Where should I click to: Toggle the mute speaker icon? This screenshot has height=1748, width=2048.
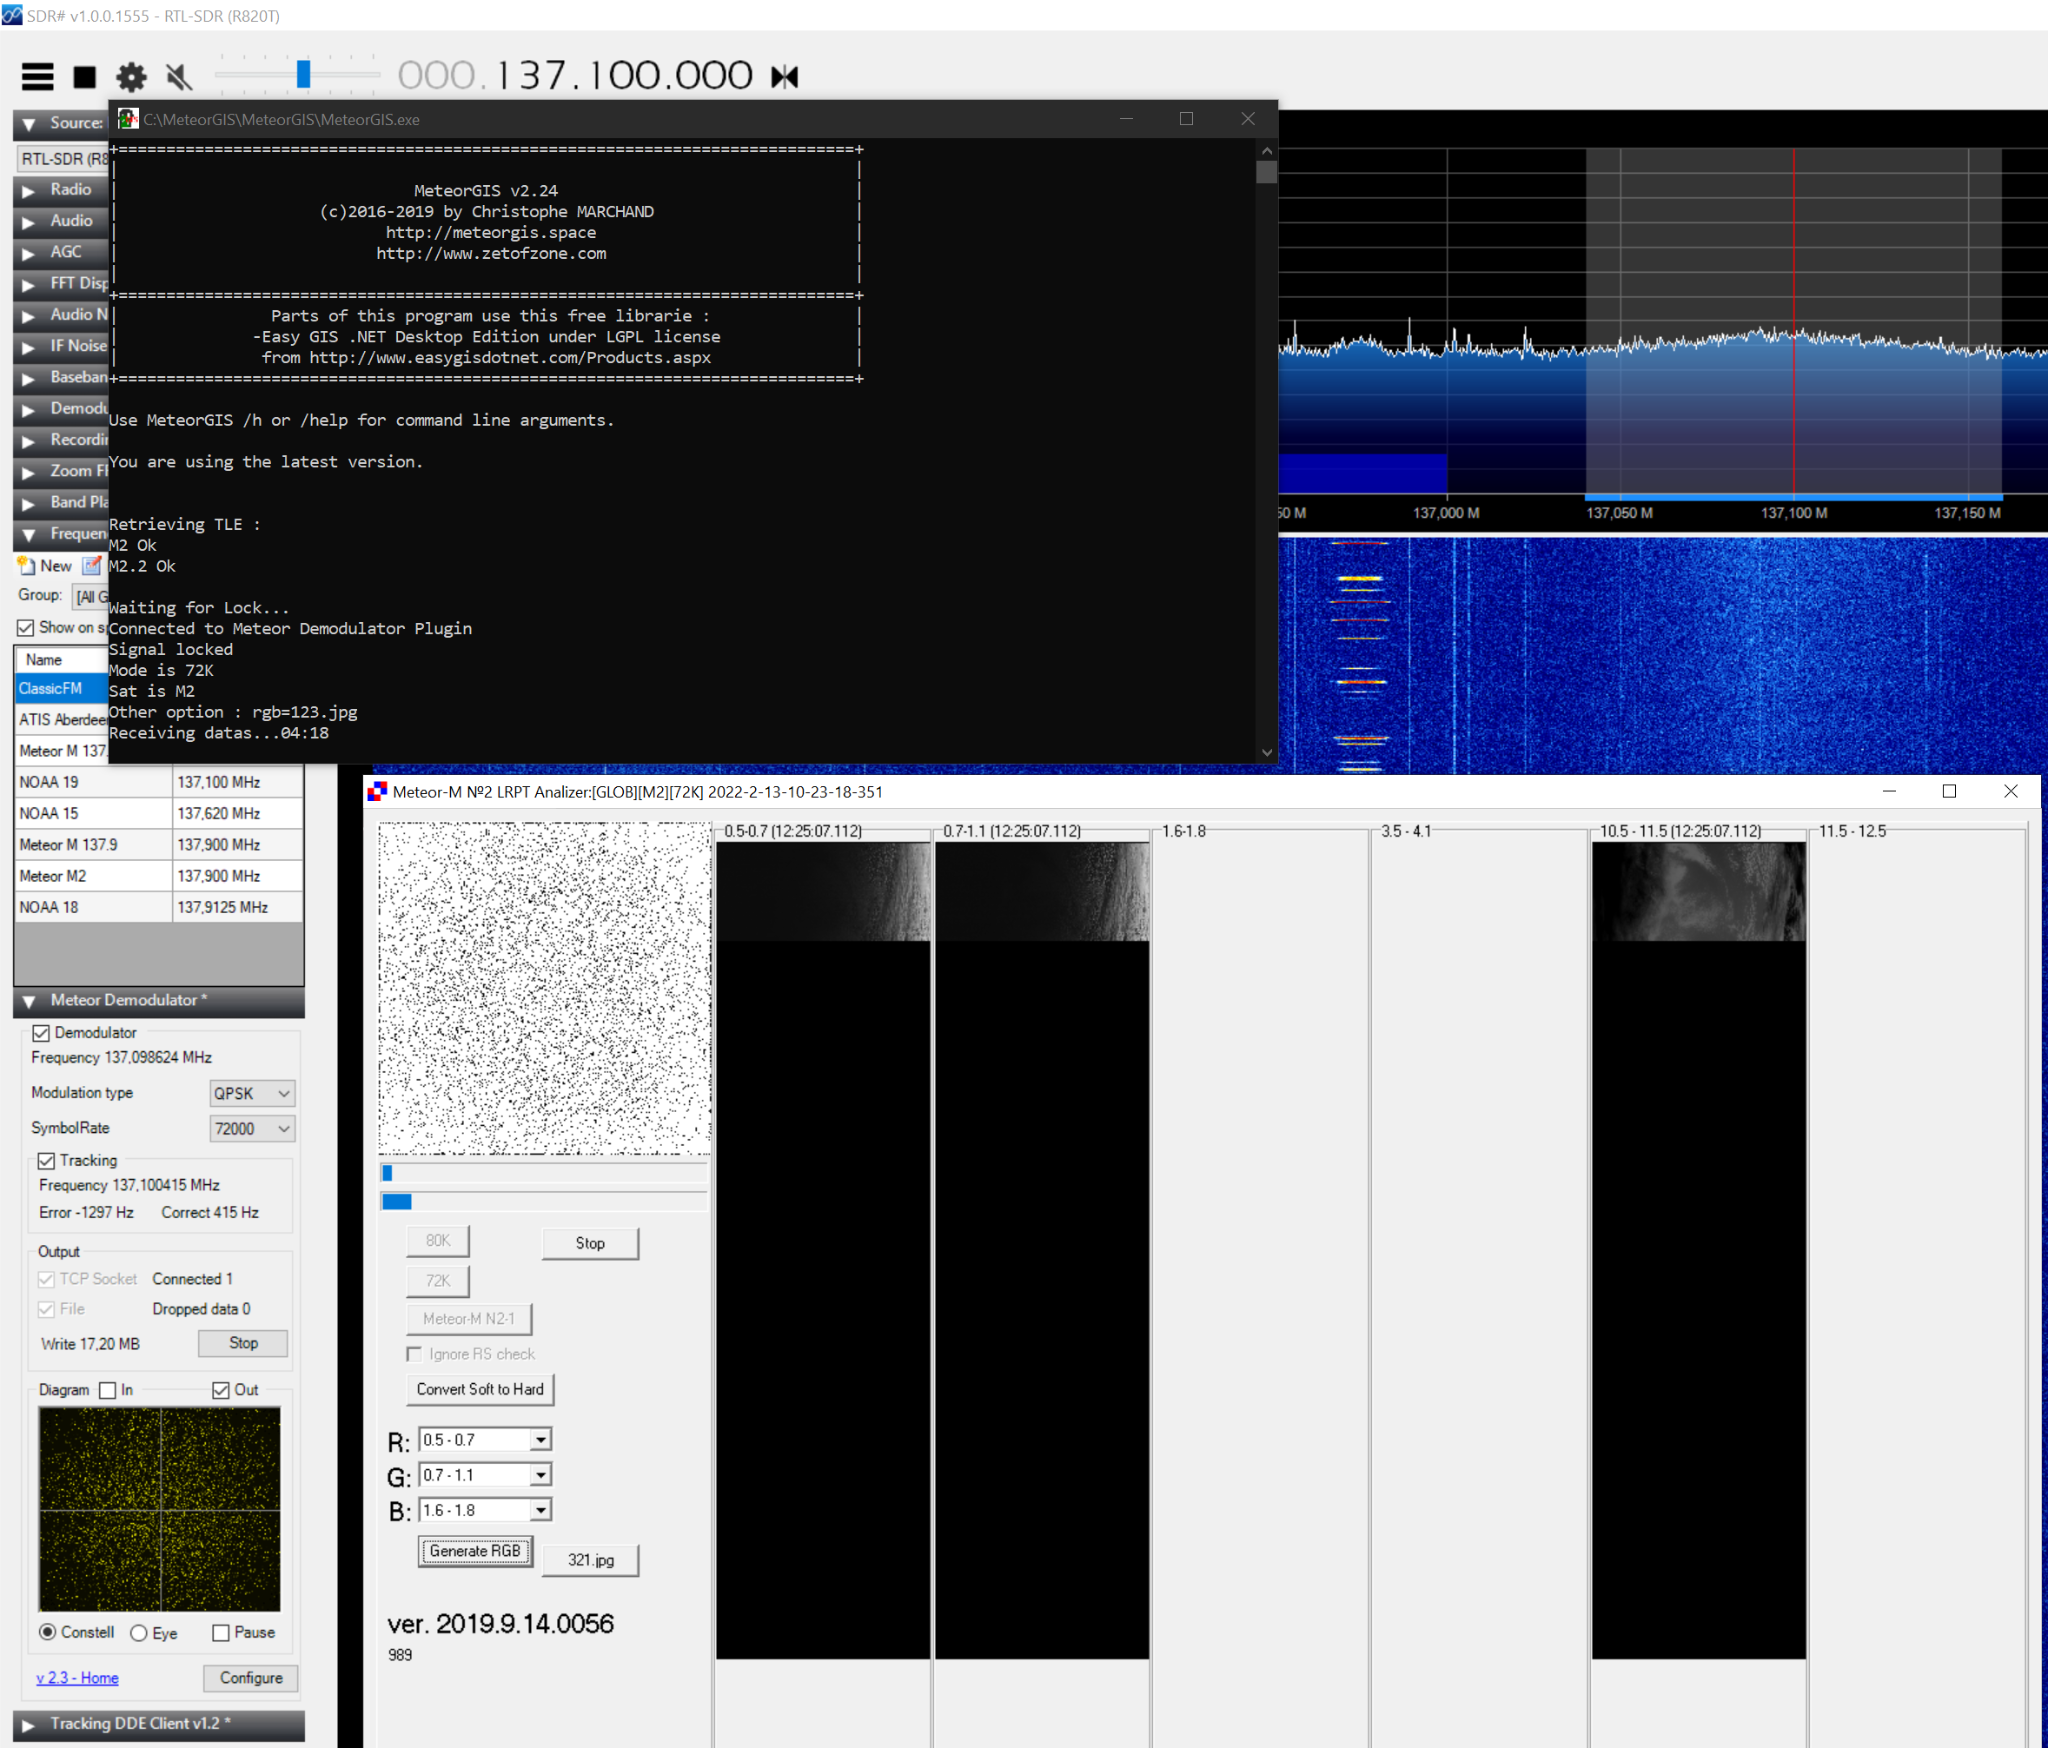(x=178, y=77)
